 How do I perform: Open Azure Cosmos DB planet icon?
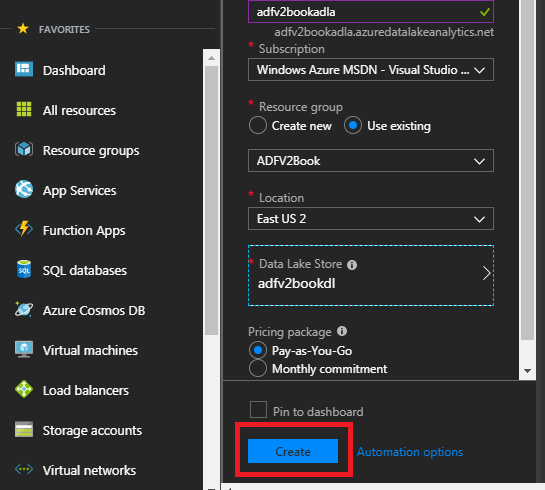click(x=24, y=309)
